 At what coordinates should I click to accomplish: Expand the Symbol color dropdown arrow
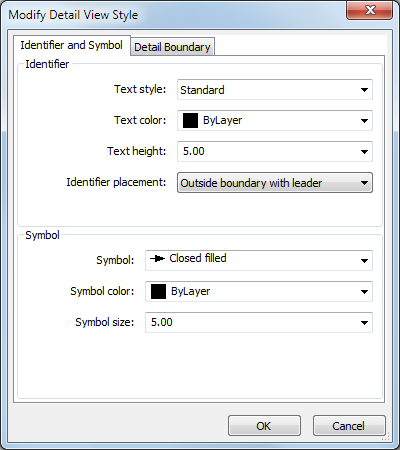pyautogui.click(x=364, y=292)
